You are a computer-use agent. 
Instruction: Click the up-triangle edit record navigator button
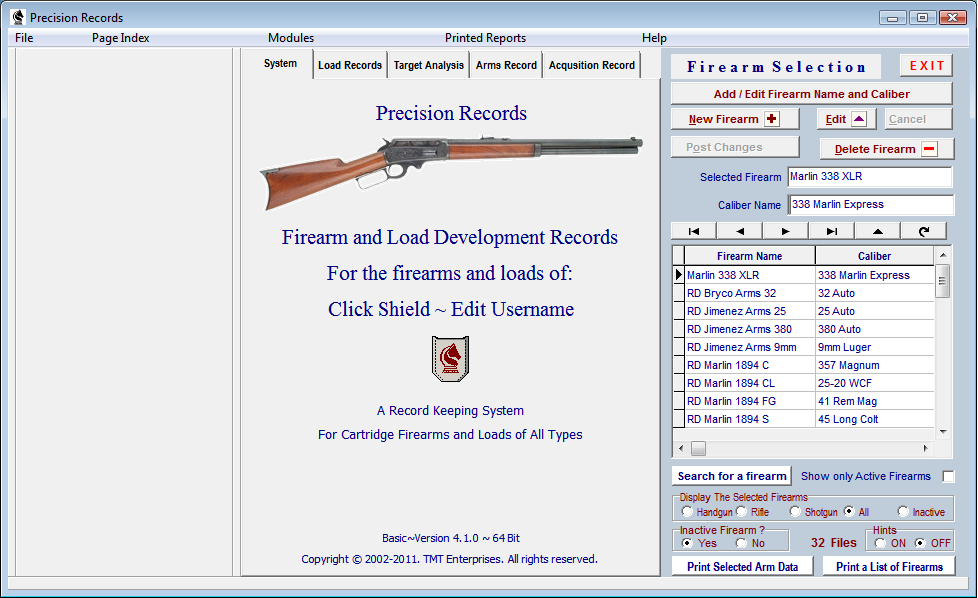point(878,231)
